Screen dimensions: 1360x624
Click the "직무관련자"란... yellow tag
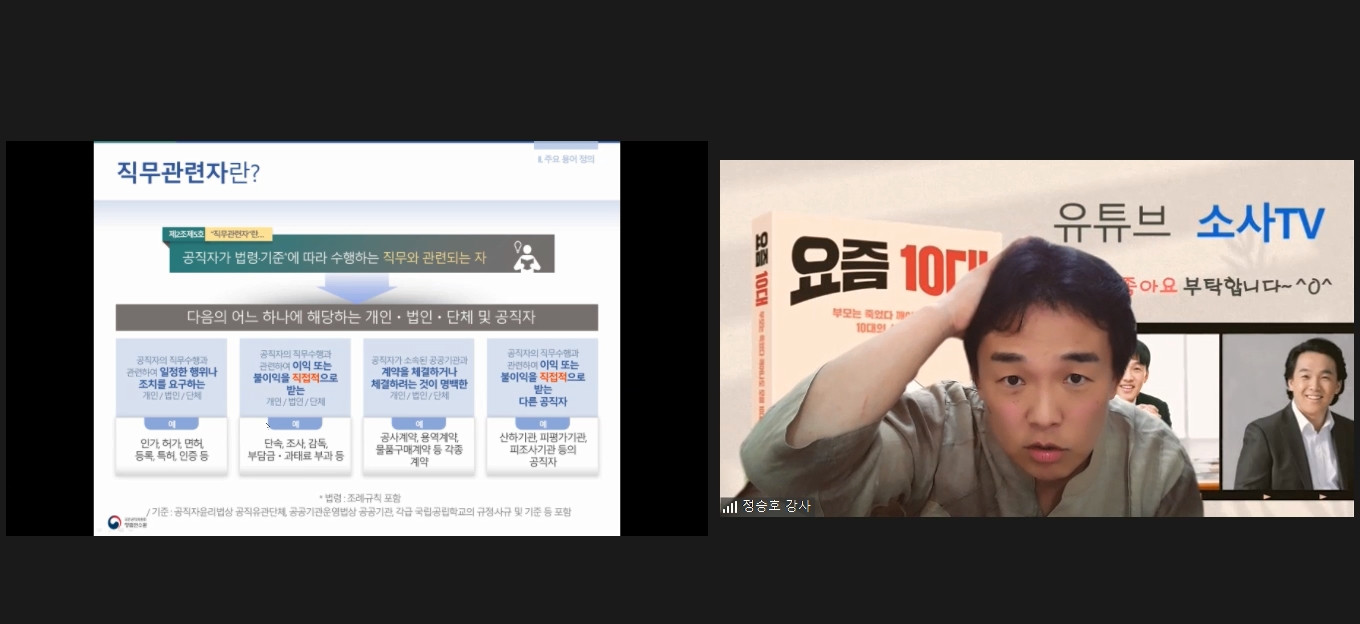coord(237,234)
